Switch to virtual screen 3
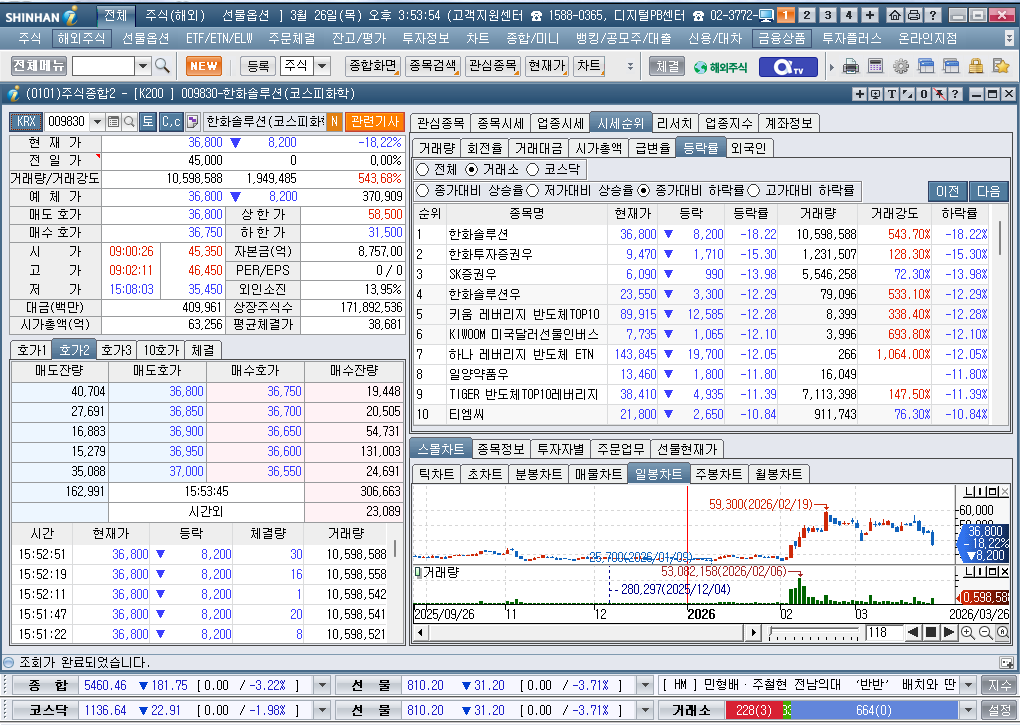Screen dimensions: 1020x725 pyautogui.click(x=827, y=15)
